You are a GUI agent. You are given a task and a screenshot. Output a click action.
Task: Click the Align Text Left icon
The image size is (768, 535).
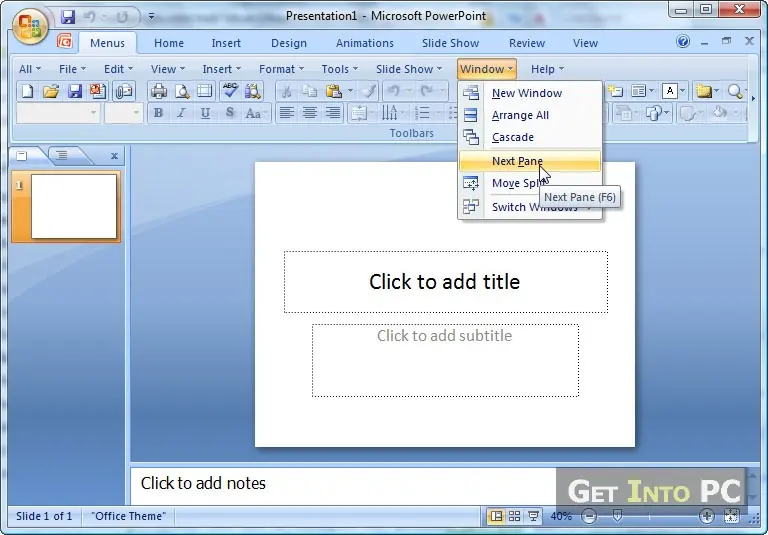click(x=287, y=113)
